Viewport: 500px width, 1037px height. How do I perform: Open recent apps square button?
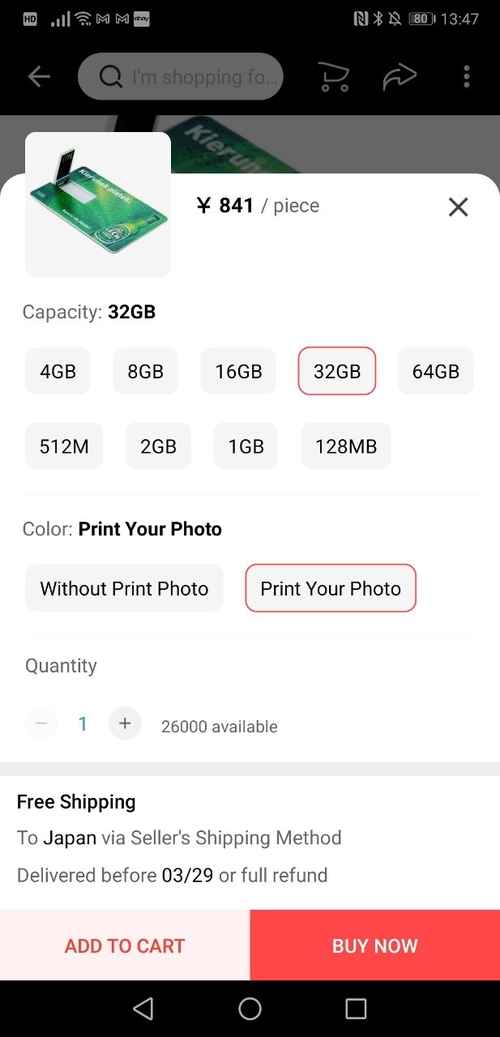point(356,1009)
